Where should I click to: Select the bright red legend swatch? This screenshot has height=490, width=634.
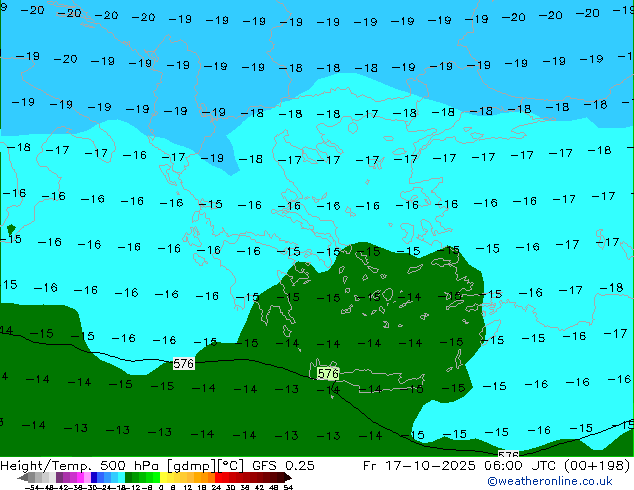point(218,477)
